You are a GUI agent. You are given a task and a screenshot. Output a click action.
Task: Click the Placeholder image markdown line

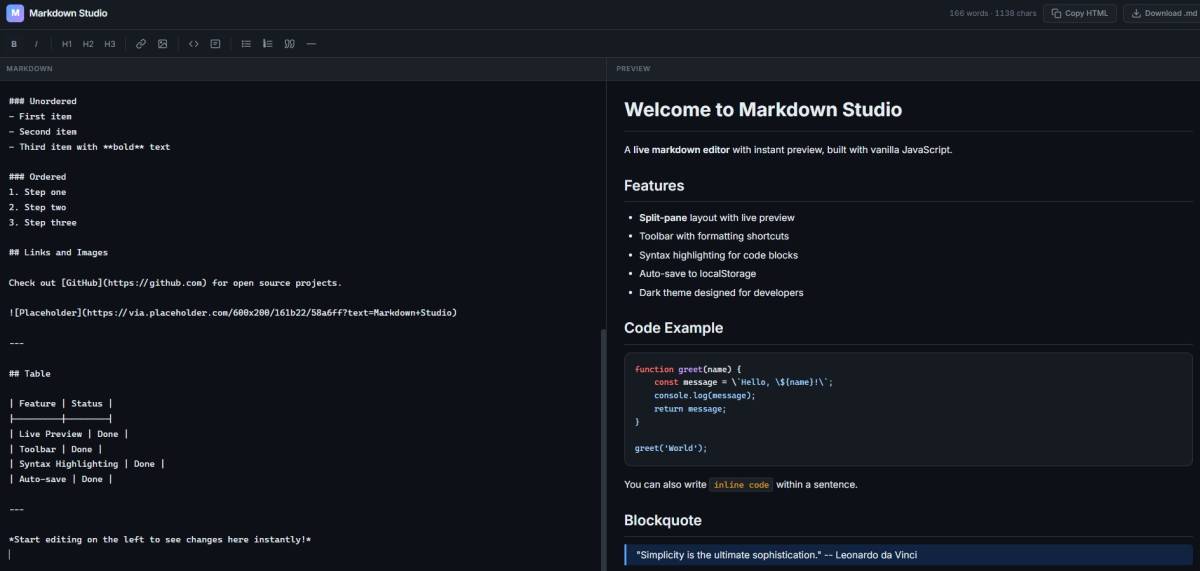[233, 313]
